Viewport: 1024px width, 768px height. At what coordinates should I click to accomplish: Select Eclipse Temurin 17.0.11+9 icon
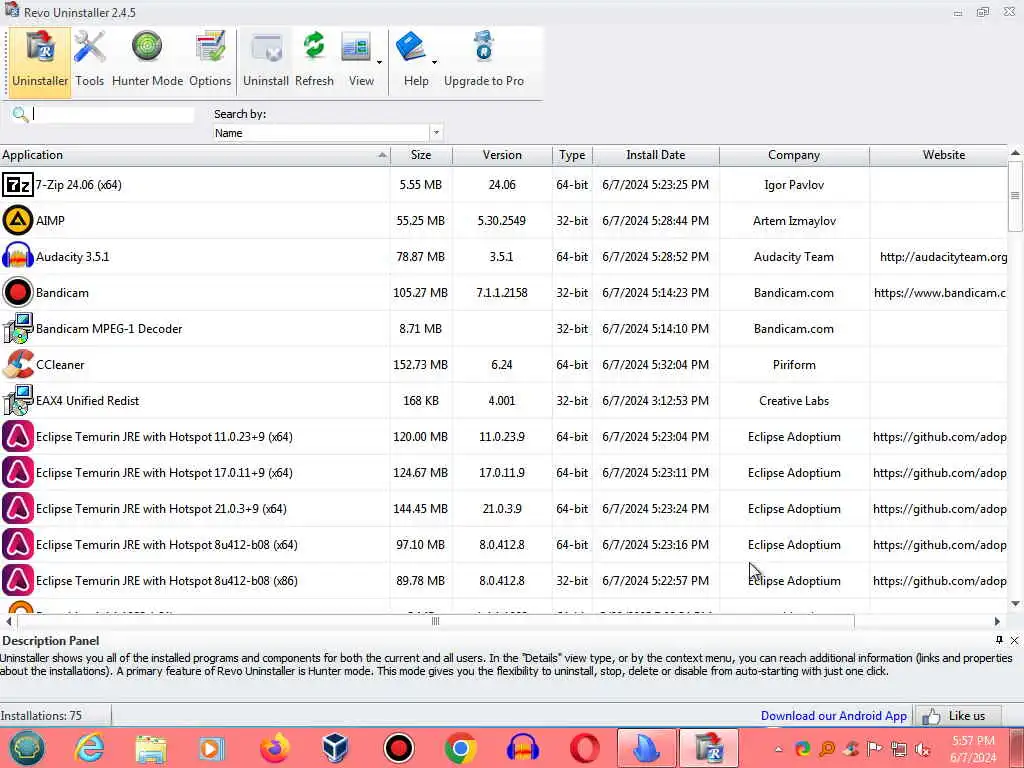tap(18, 473)
